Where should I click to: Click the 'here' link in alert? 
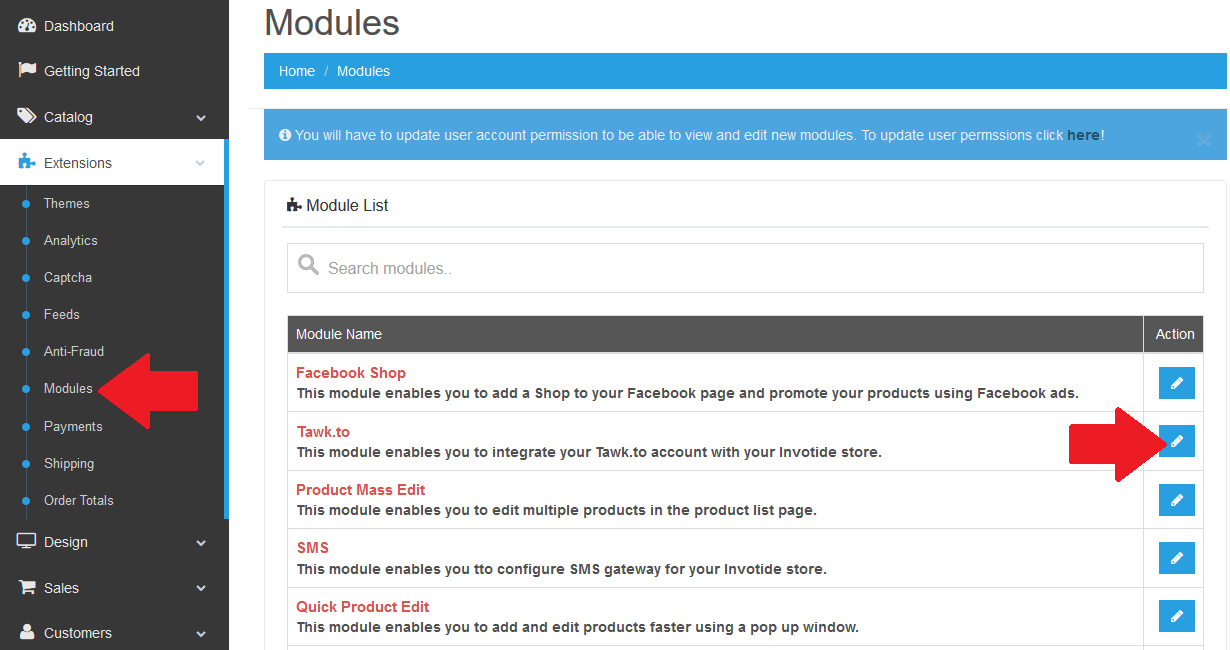pyautogui.click(x=1083, y=135)
